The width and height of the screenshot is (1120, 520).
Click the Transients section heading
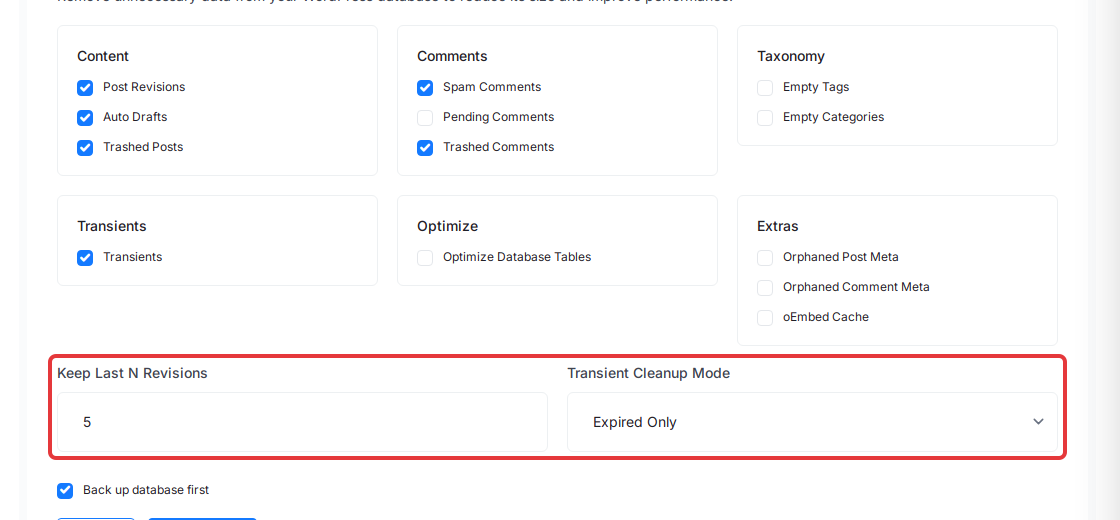(111, 226)
